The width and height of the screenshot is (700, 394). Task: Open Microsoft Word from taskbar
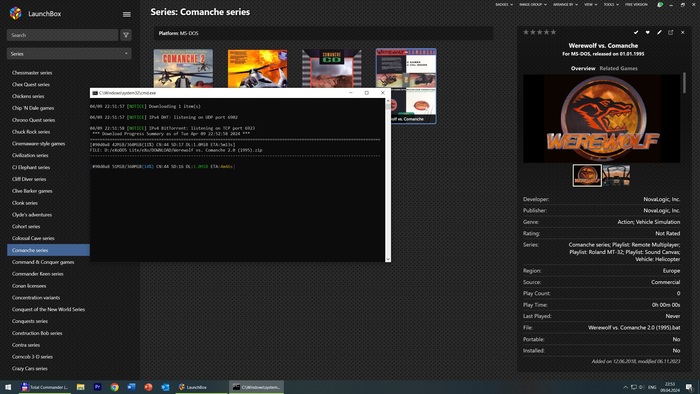tap(131, 387)
